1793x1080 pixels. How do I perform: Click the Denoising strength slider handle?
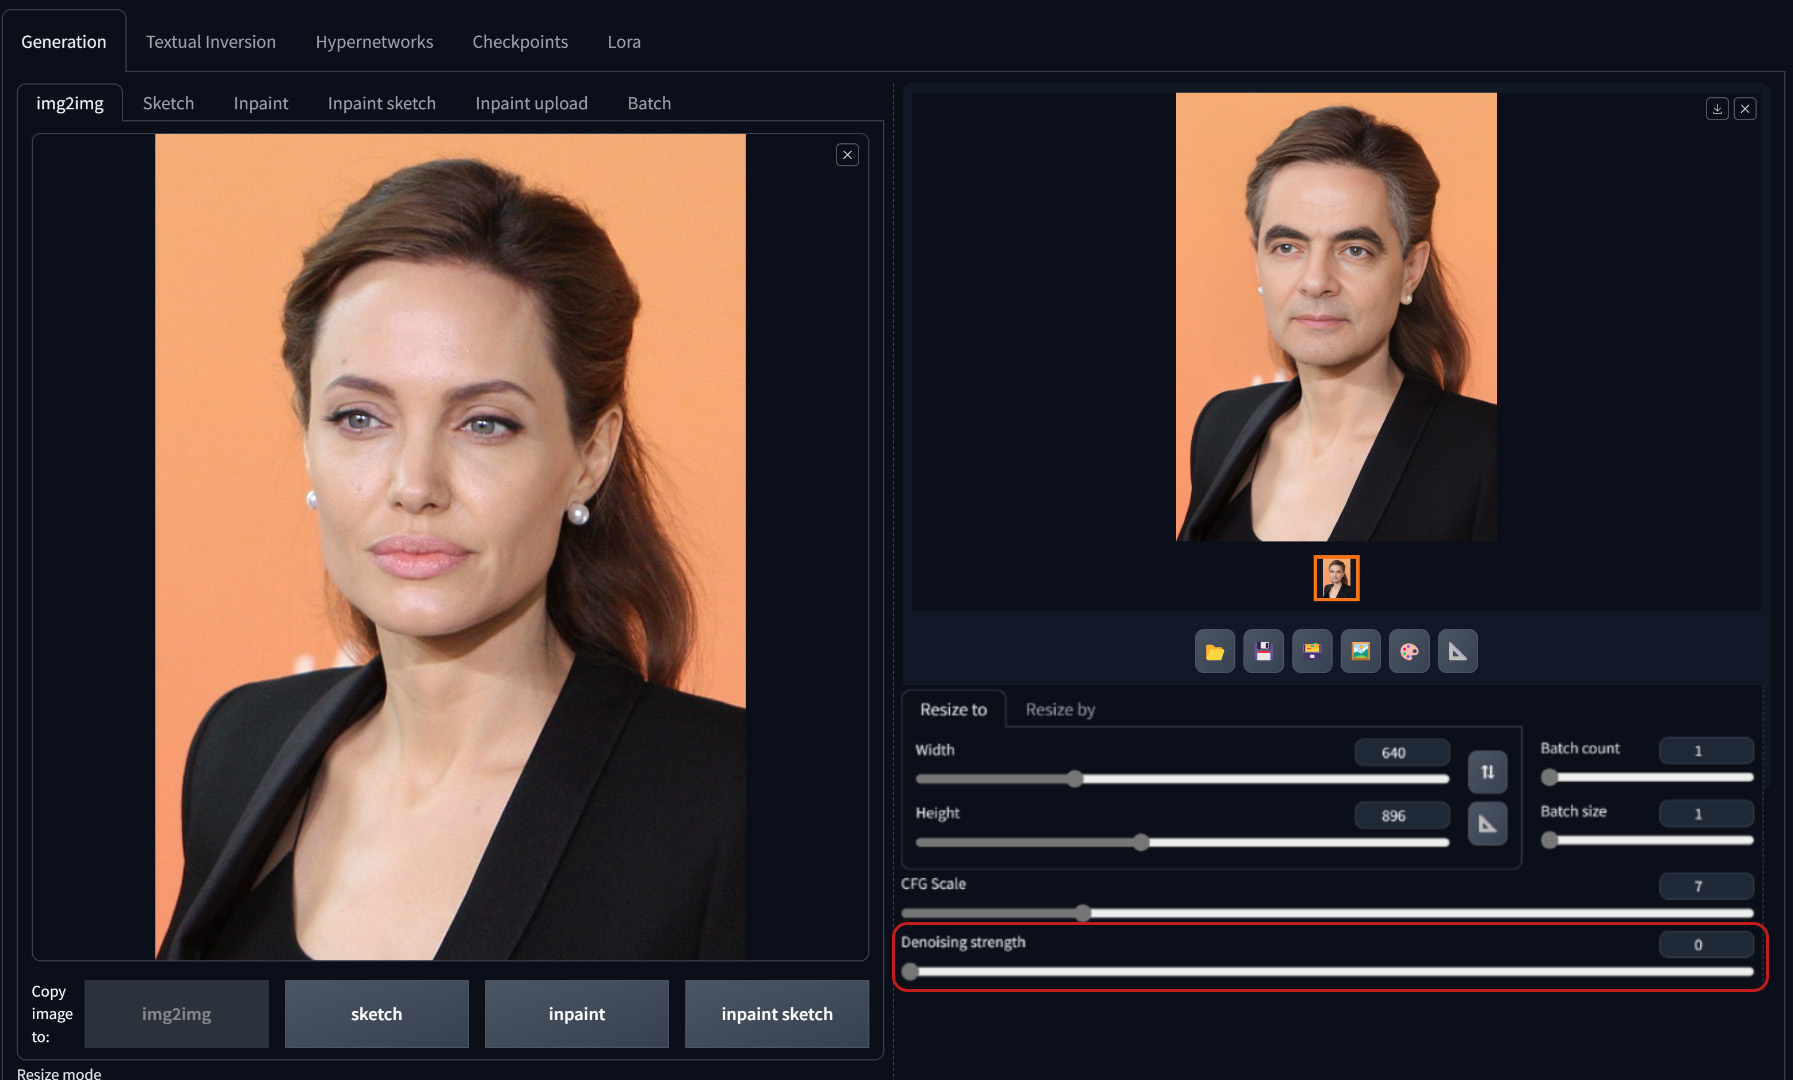(910, 971)
